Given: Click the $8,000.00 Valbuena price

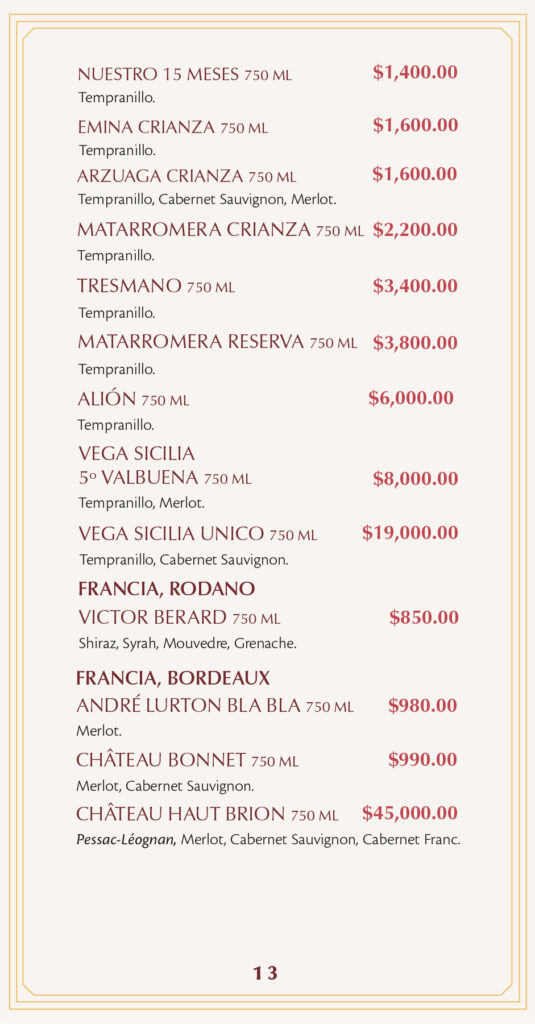Looking at the screenshot, I should (415, 479).
